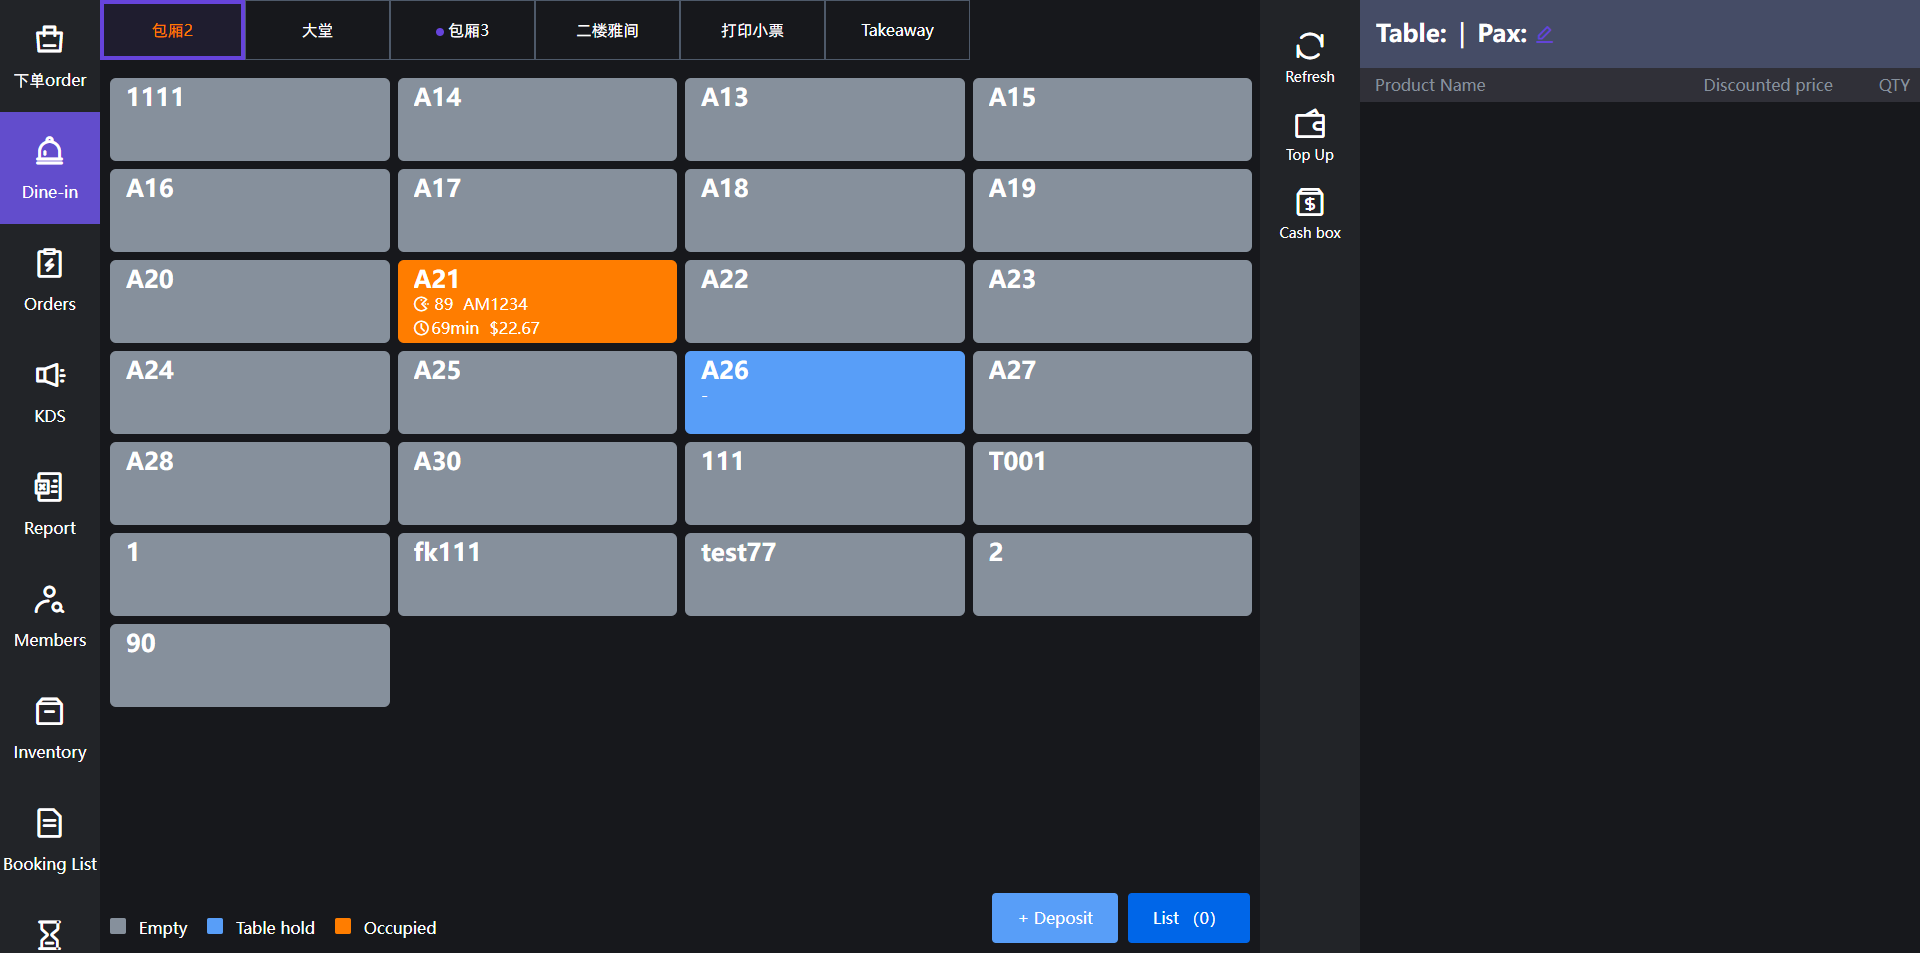Viewport: 1920px width, 953px height.
Task: Switch to the 大堂 tab
Action: pos(317,30)
